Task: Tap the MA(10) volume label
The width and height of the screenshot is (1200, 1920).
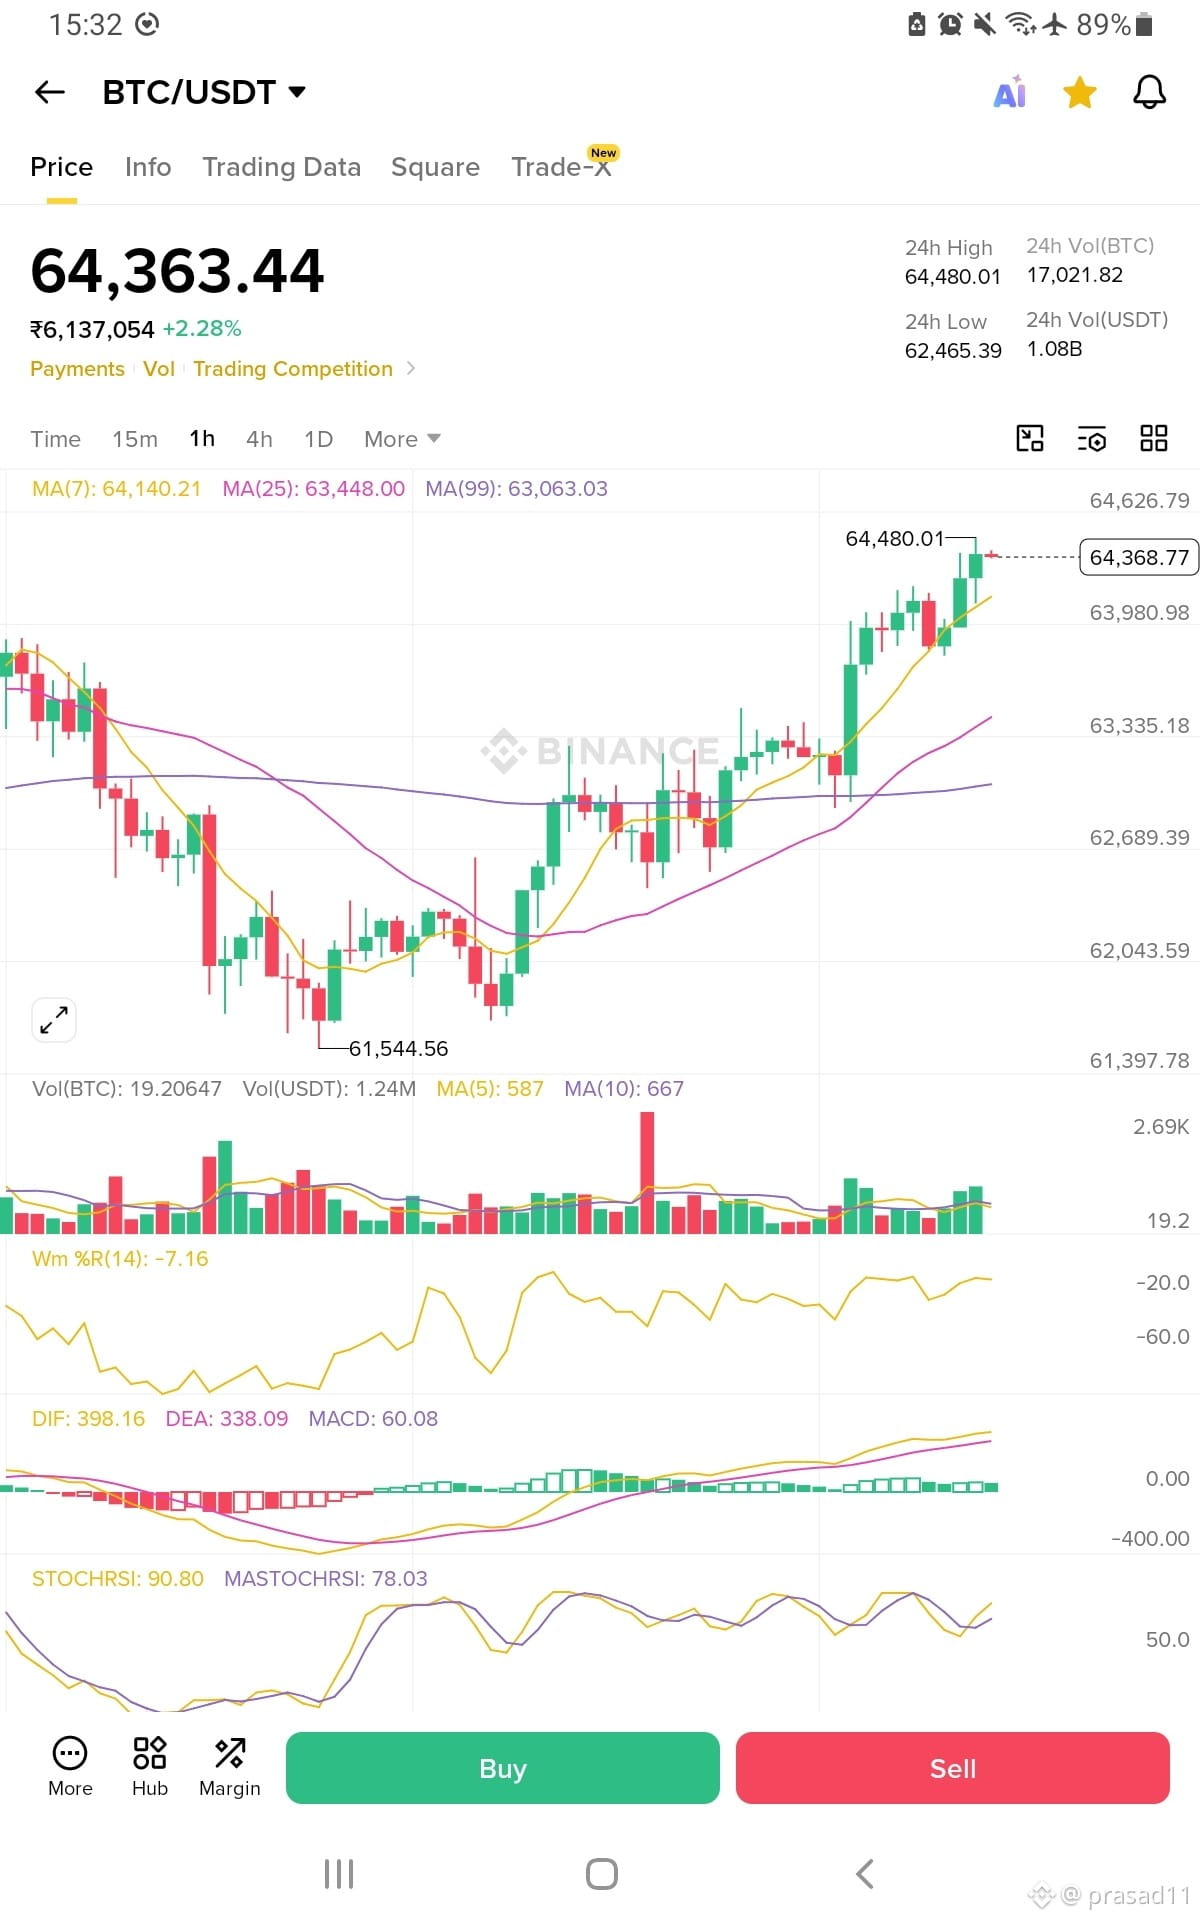Action: (x=624, y=1089)
